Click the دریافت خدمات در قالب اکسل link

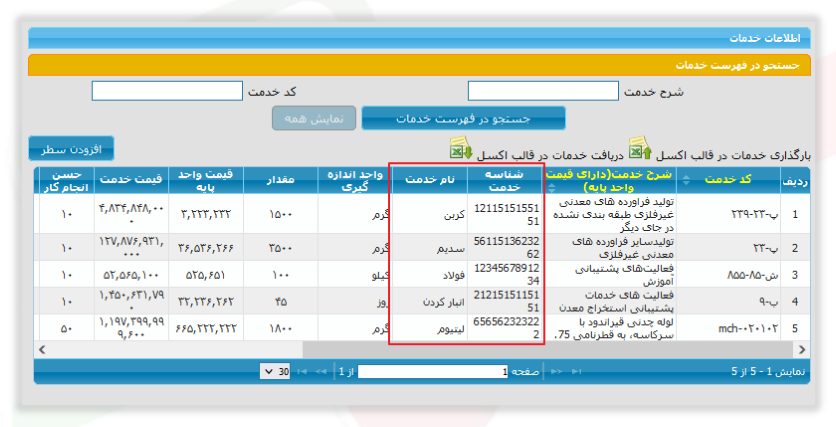click(x=550, y=155)
